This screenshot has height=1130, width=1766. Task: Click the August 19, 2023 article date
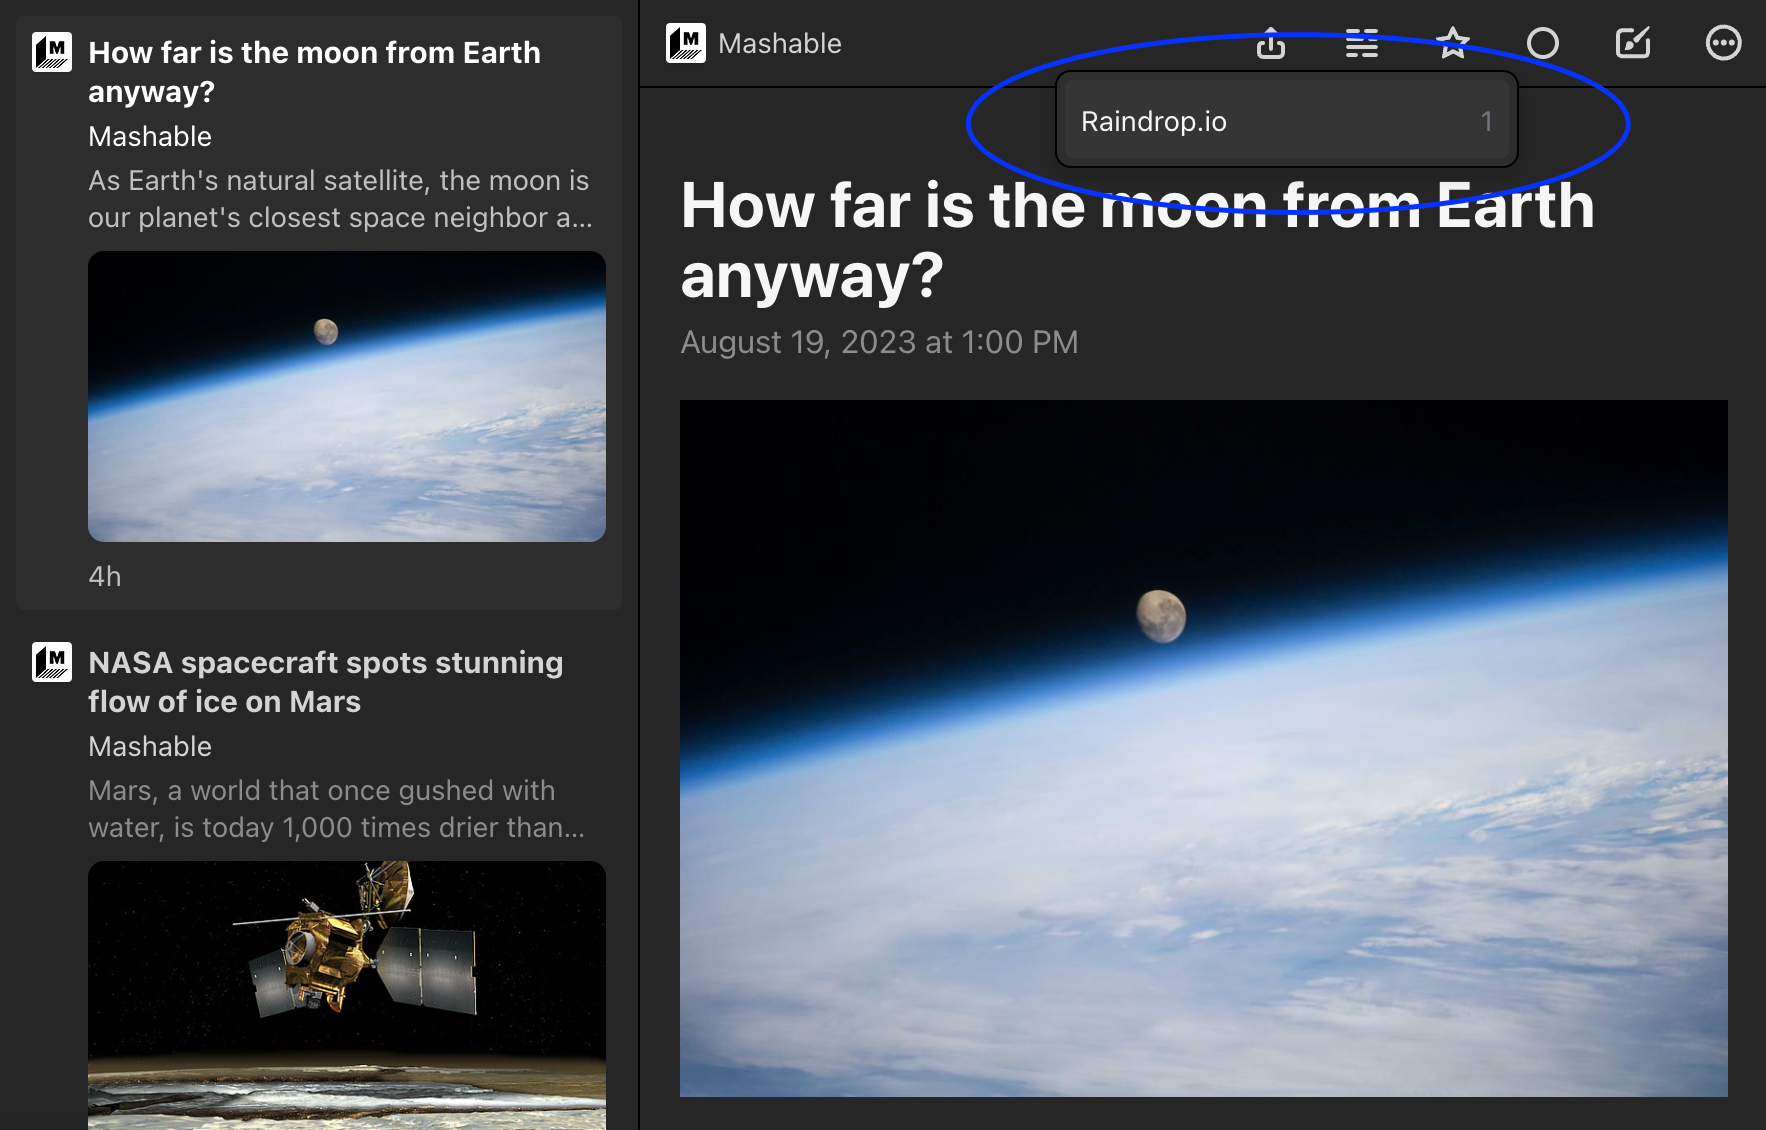[x=879, y=343]
